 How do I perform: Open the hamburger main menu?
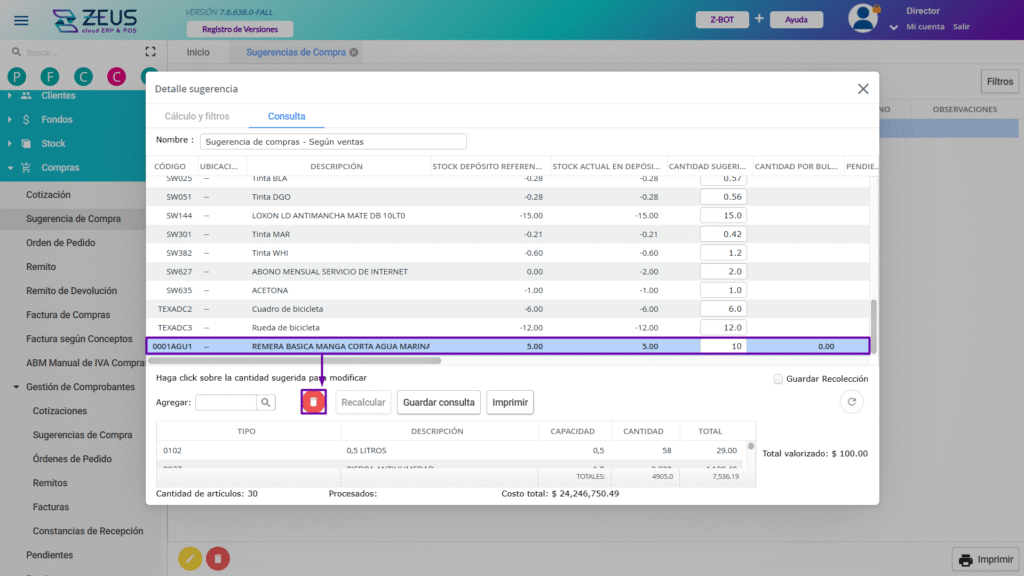21,20
